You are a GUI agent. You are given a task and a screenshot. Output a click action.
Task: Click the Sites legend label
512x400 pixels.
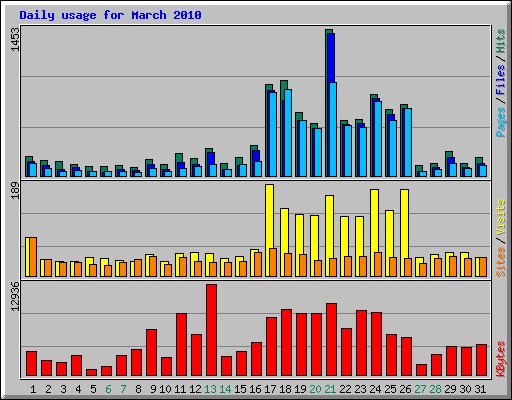[501, 262]
